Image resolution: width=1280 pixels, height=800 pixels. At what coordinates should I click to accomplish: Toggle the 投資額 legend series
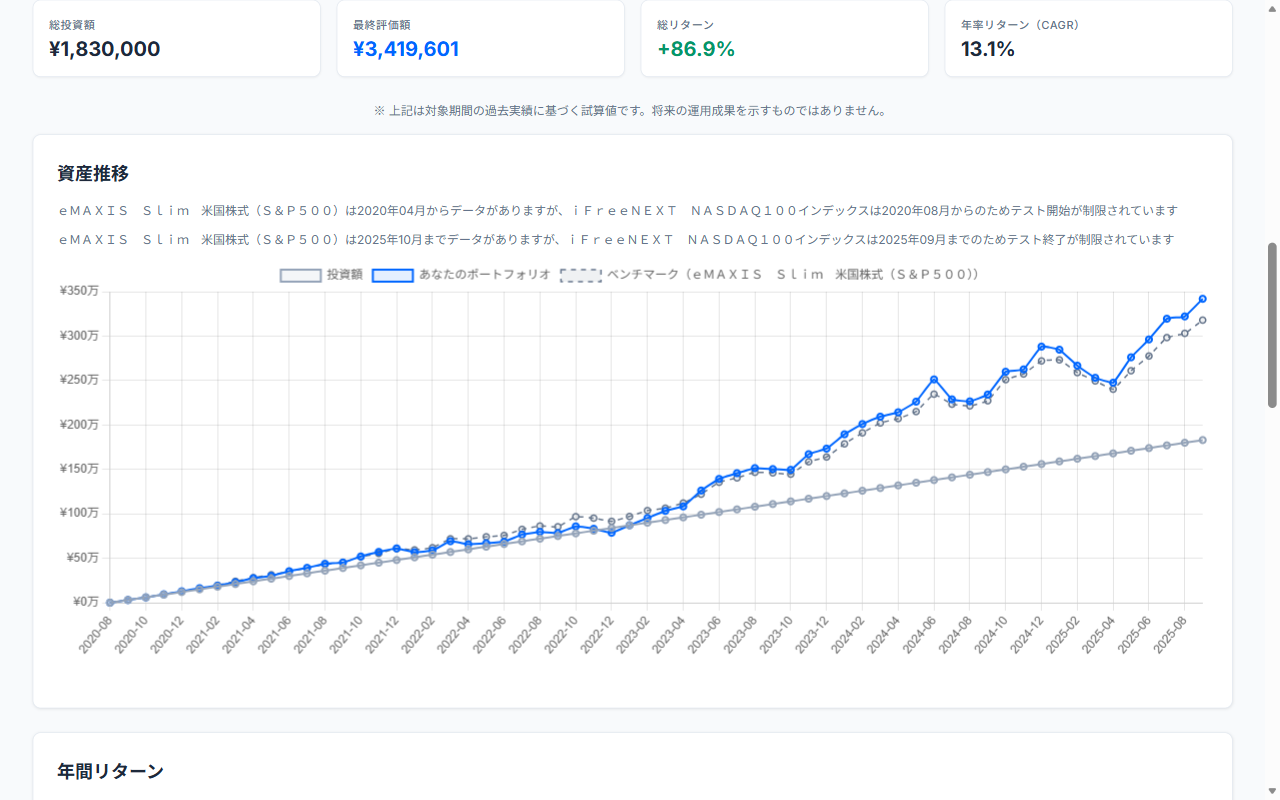(x=320, y=275)
